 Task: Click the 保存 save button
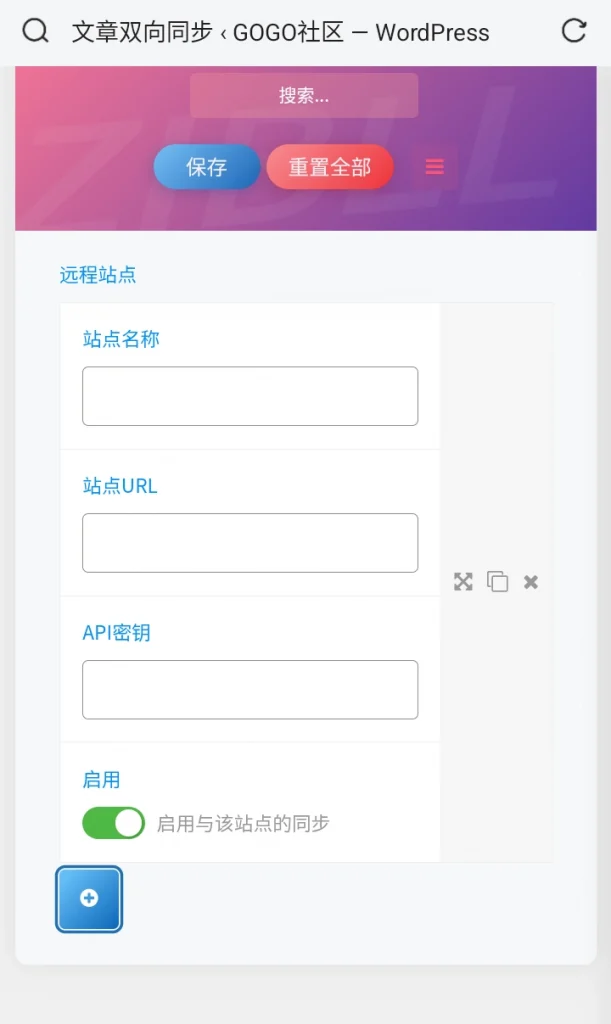[207, 167]
